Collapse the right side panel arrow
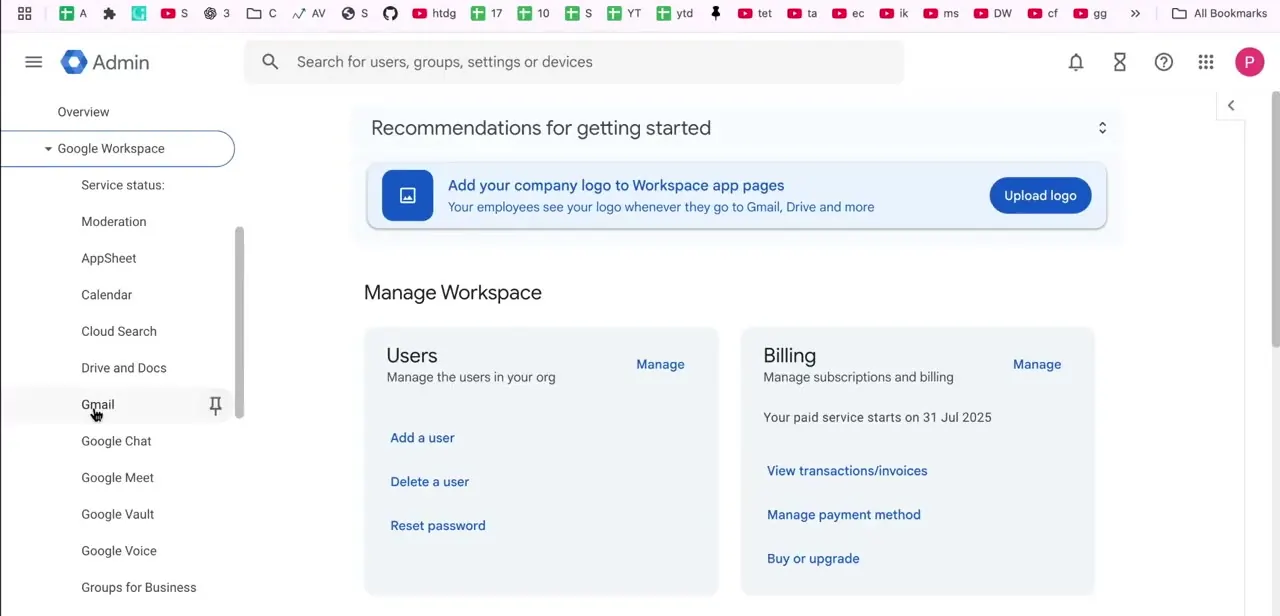This screenshot has height=616, width=1280. (x=1231, y=105)
